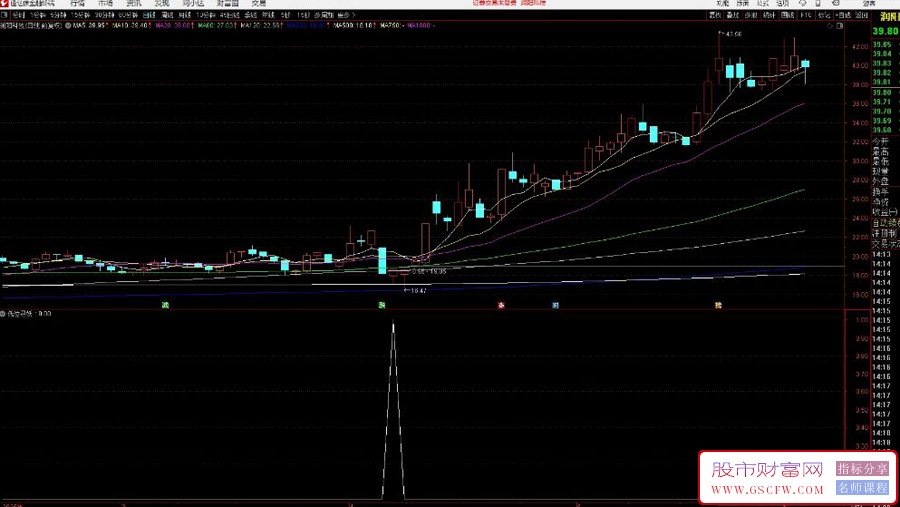This screenshot has width=900, height=507.
Task: Click the blue marker below the chart
Action: [x=555, y=305]
